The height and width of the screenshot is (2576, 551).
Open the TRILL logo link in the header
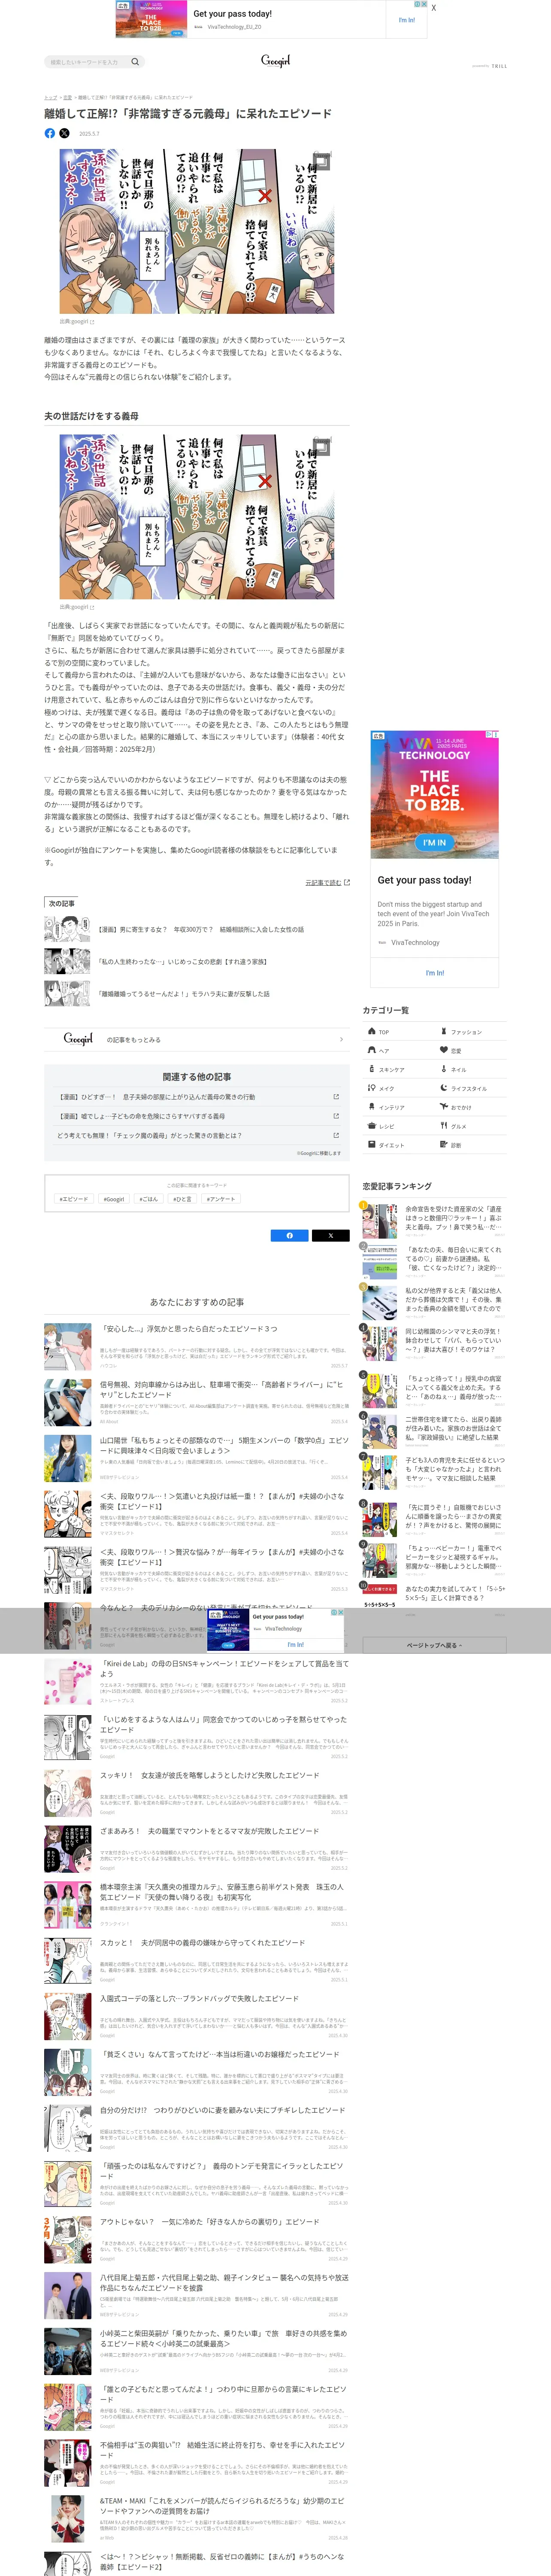499,66
